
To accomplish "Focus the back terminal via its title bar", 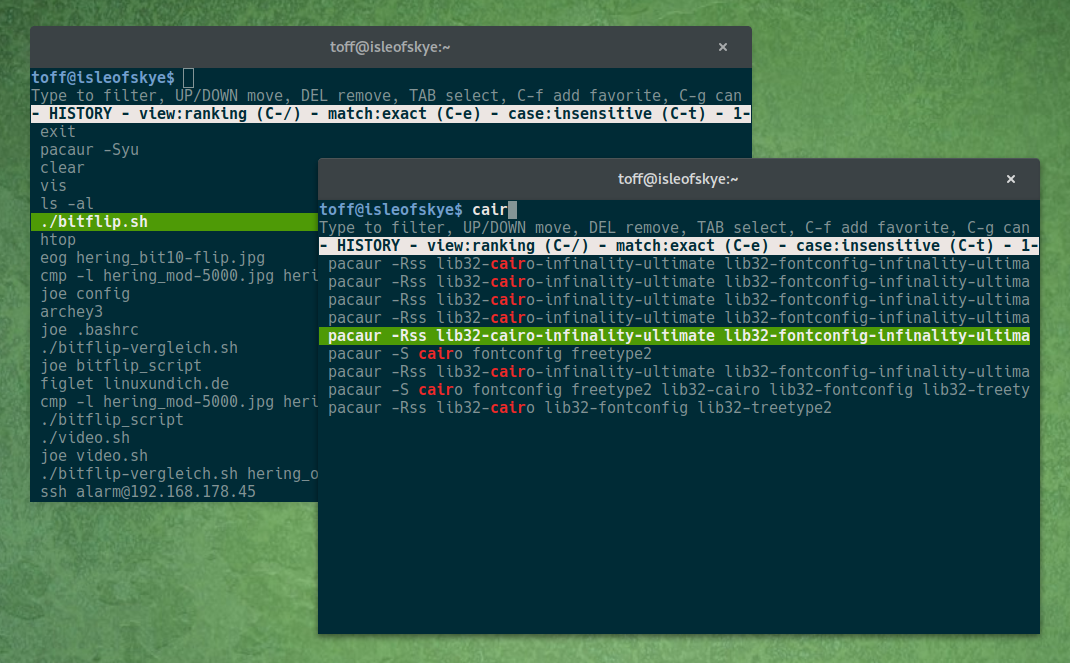I will [390, 47].
